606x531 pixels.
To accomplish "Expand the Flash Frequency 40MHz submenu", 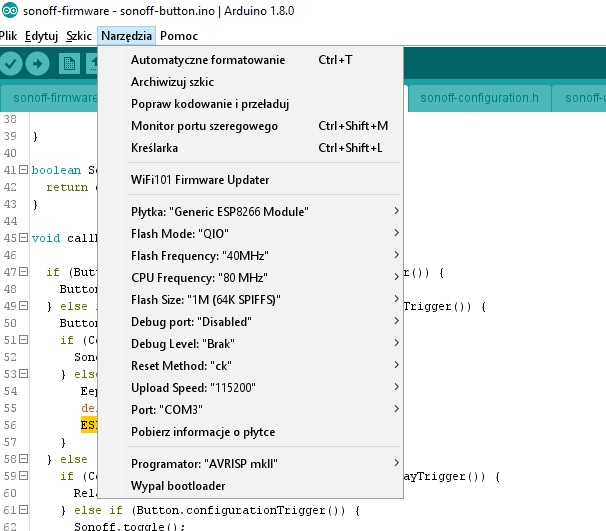I will pyautogui.click(x=250, y=256).
